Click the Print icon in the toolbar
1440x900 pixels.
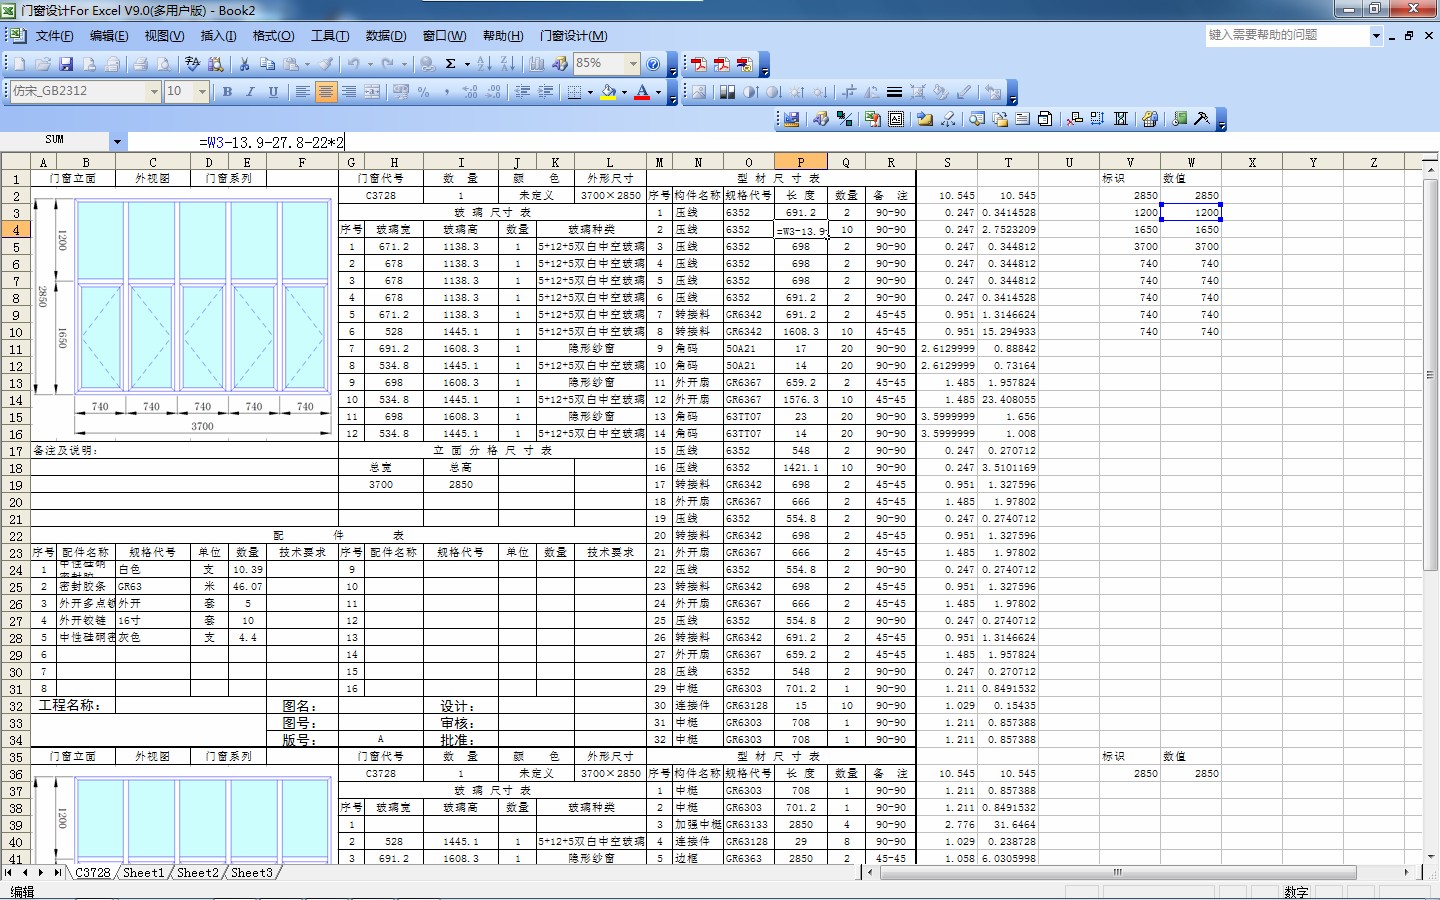(140, 64)
